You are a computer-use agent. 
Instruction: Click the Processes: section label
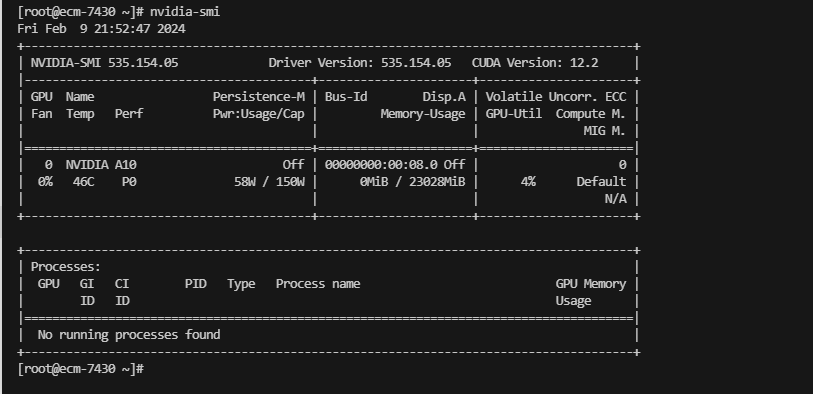[x=66, y=267]
